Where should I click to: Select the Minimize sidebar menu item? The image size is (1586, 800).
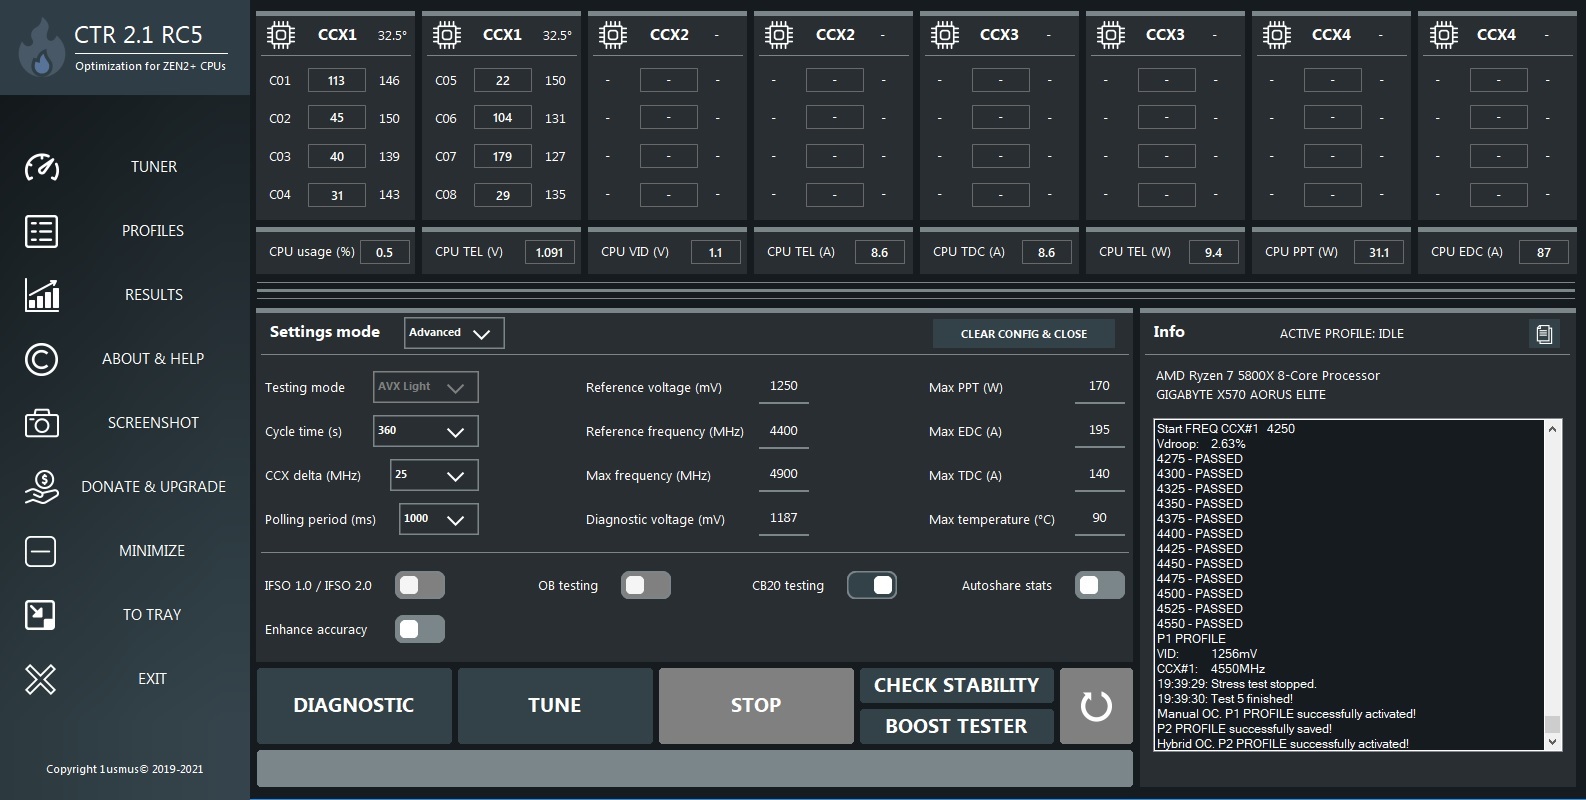point(152,551)
